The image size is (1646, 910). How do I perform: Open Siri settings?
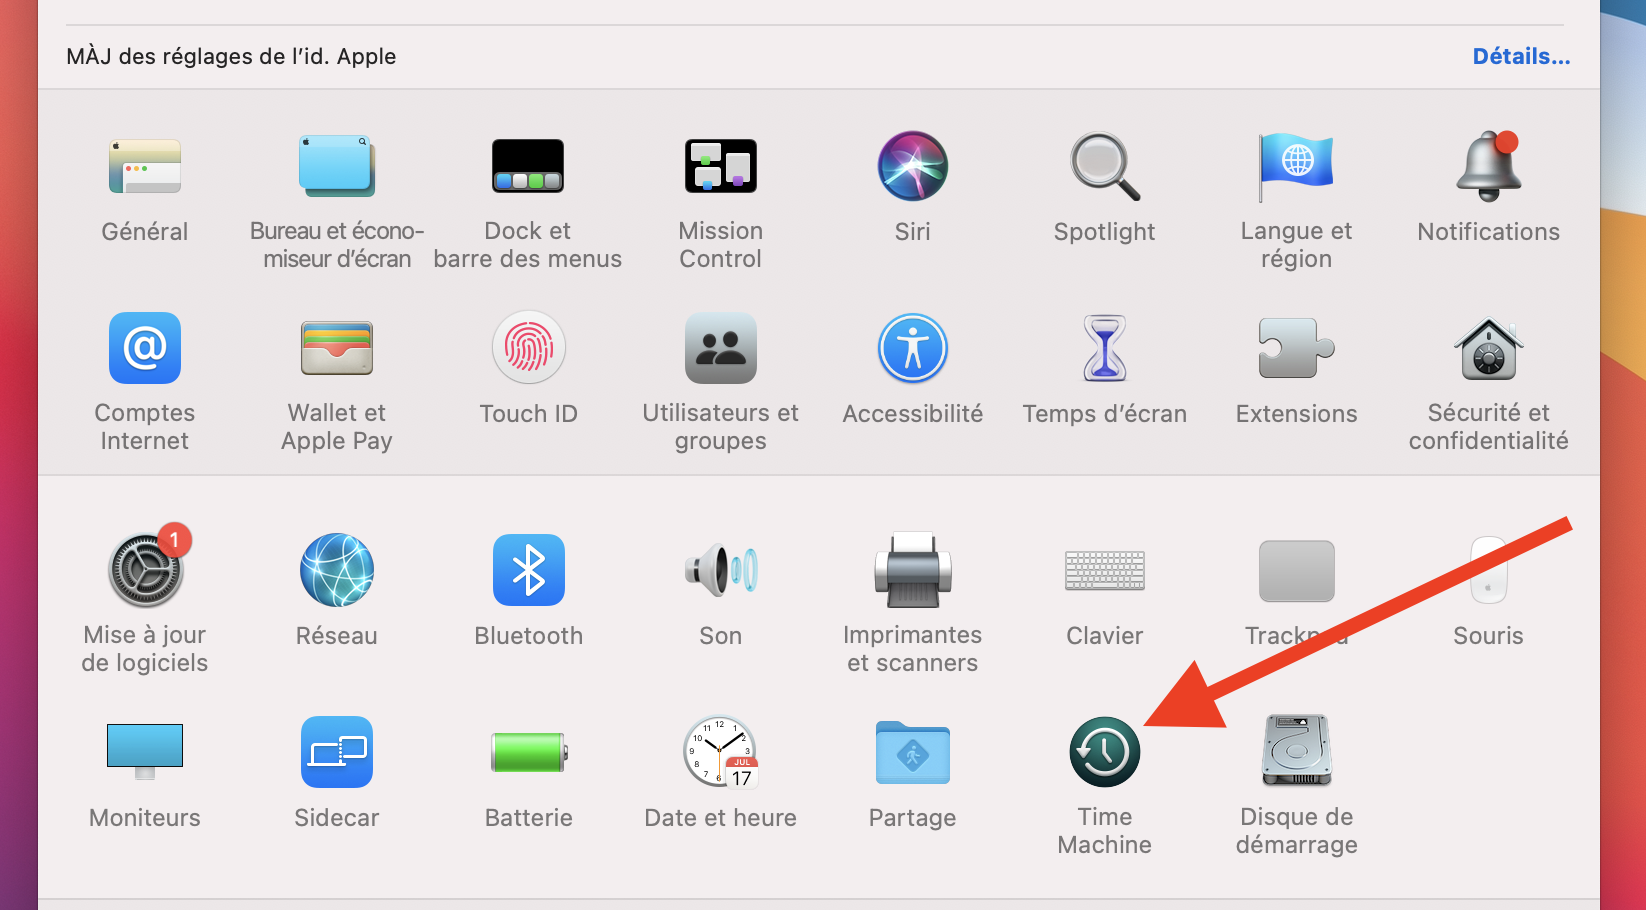pos(912,167)
